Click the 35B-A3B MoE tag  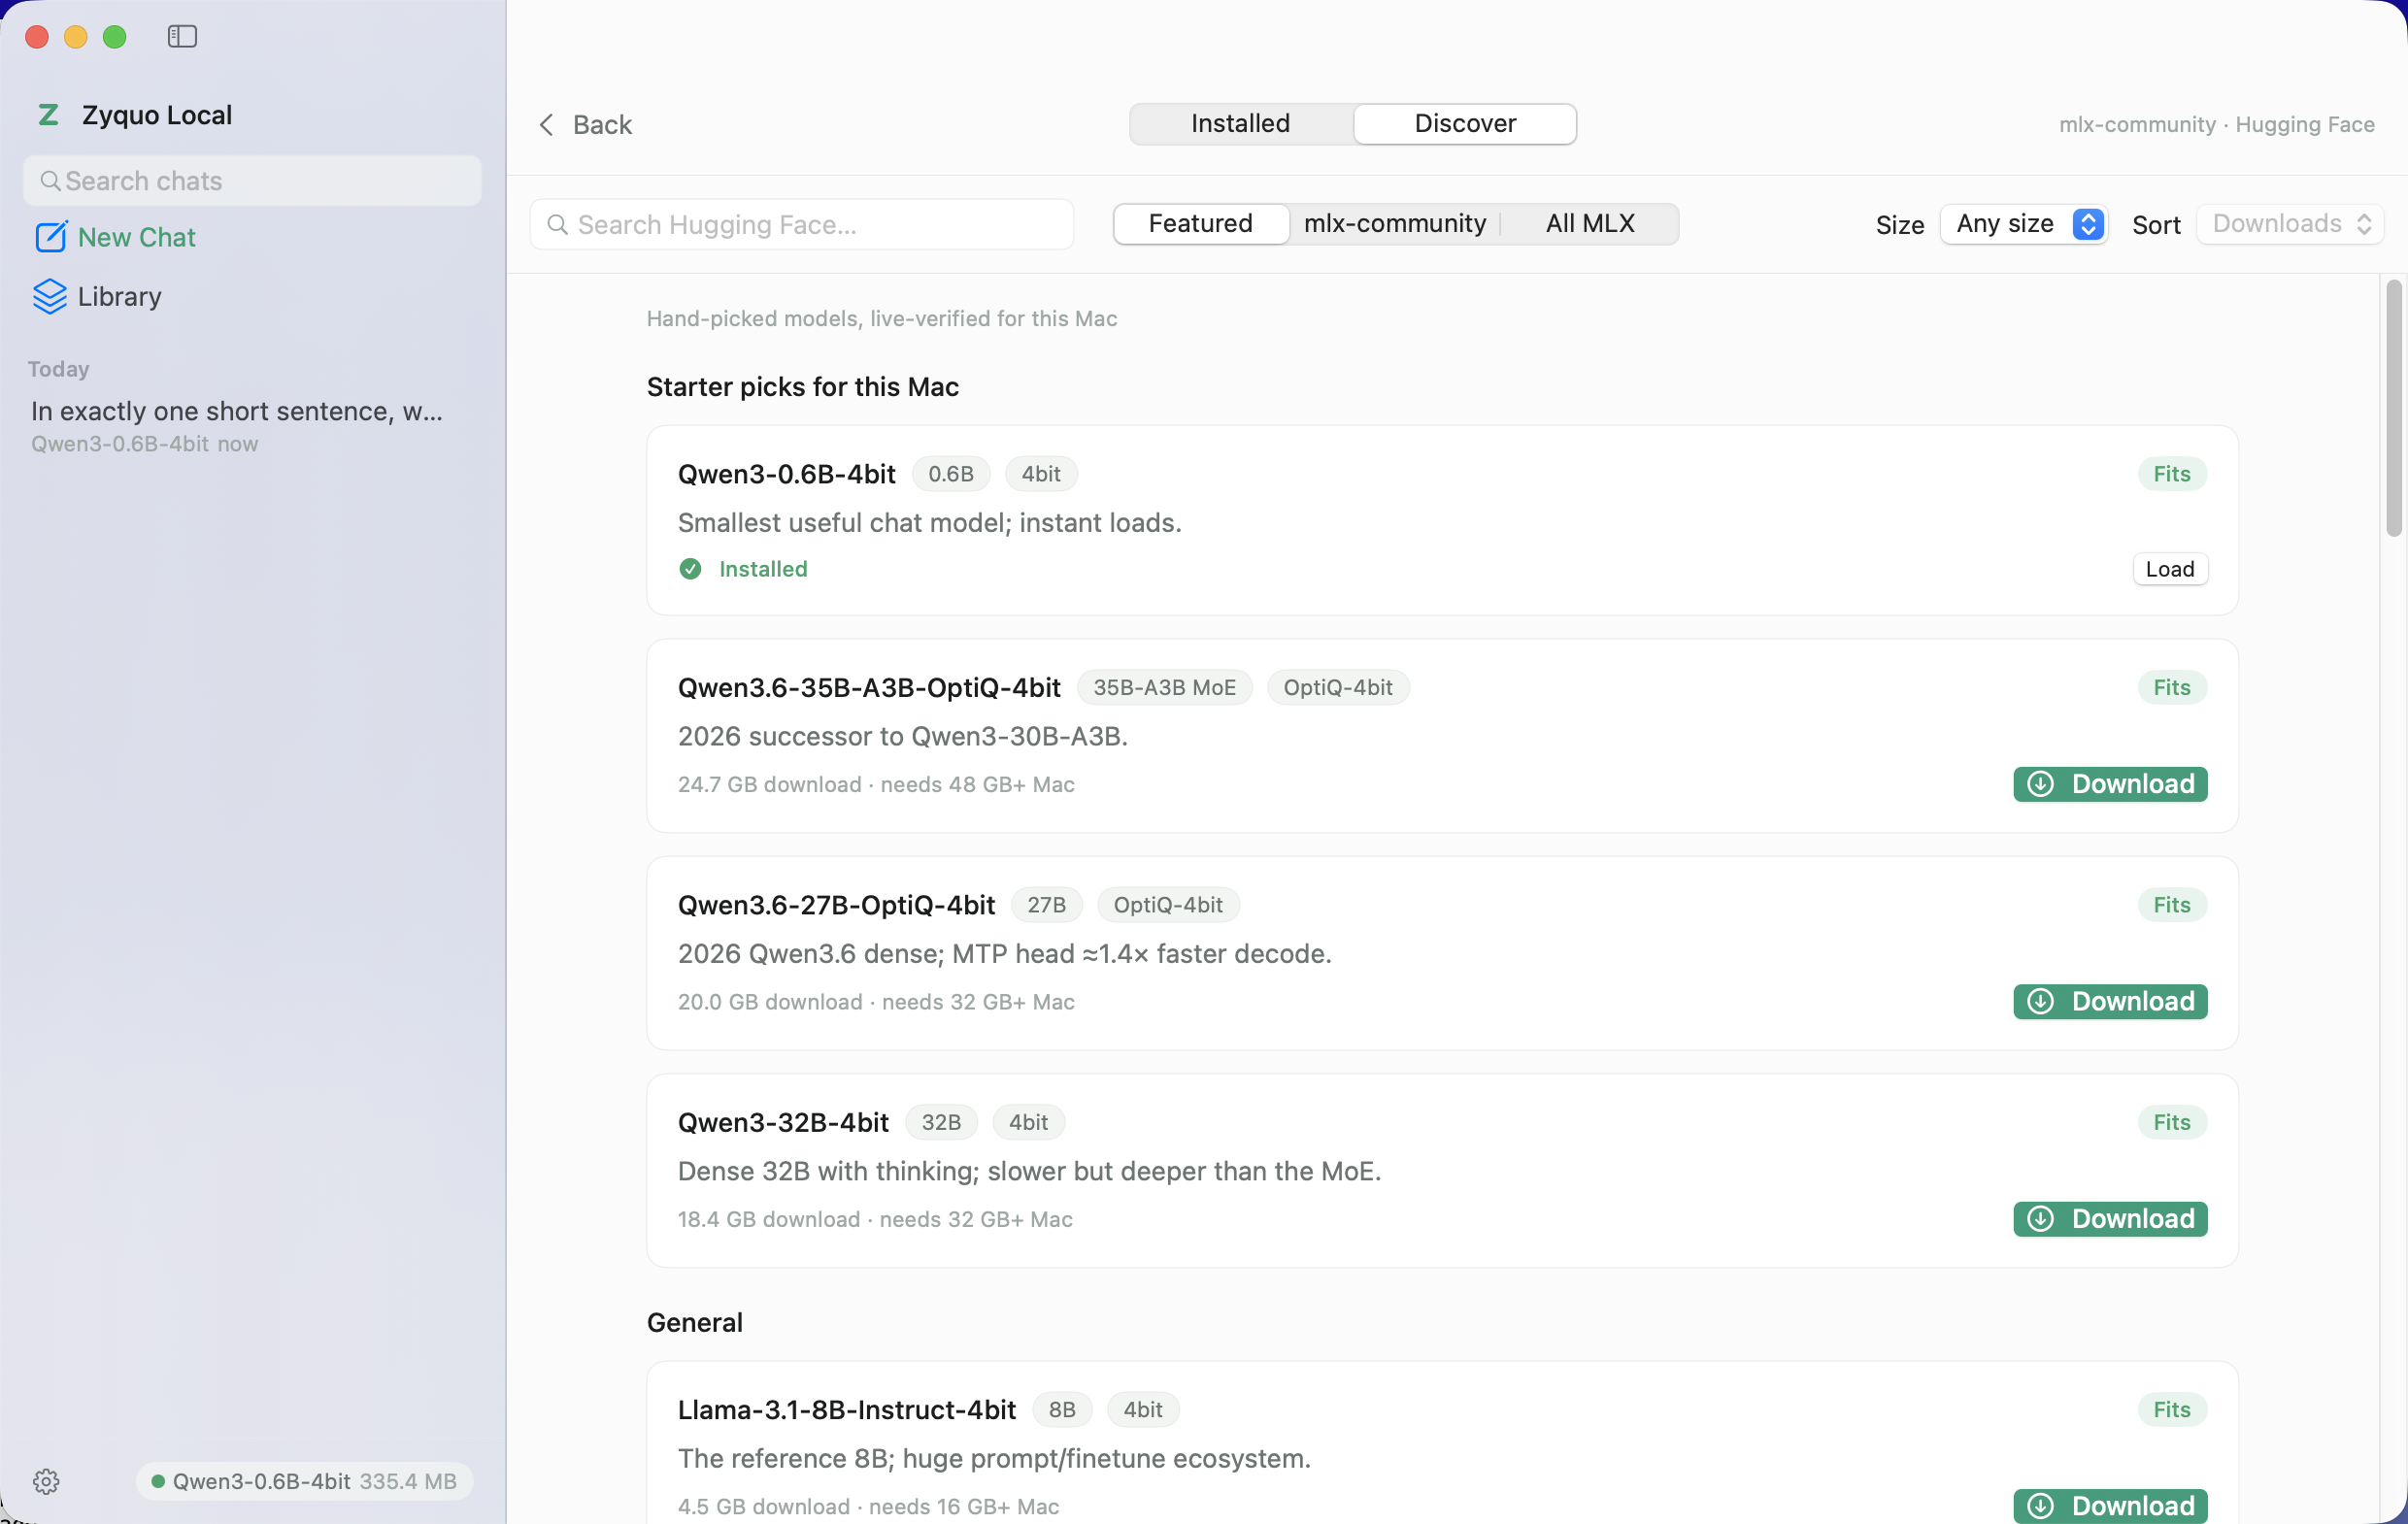click(x=1164, y=687)
